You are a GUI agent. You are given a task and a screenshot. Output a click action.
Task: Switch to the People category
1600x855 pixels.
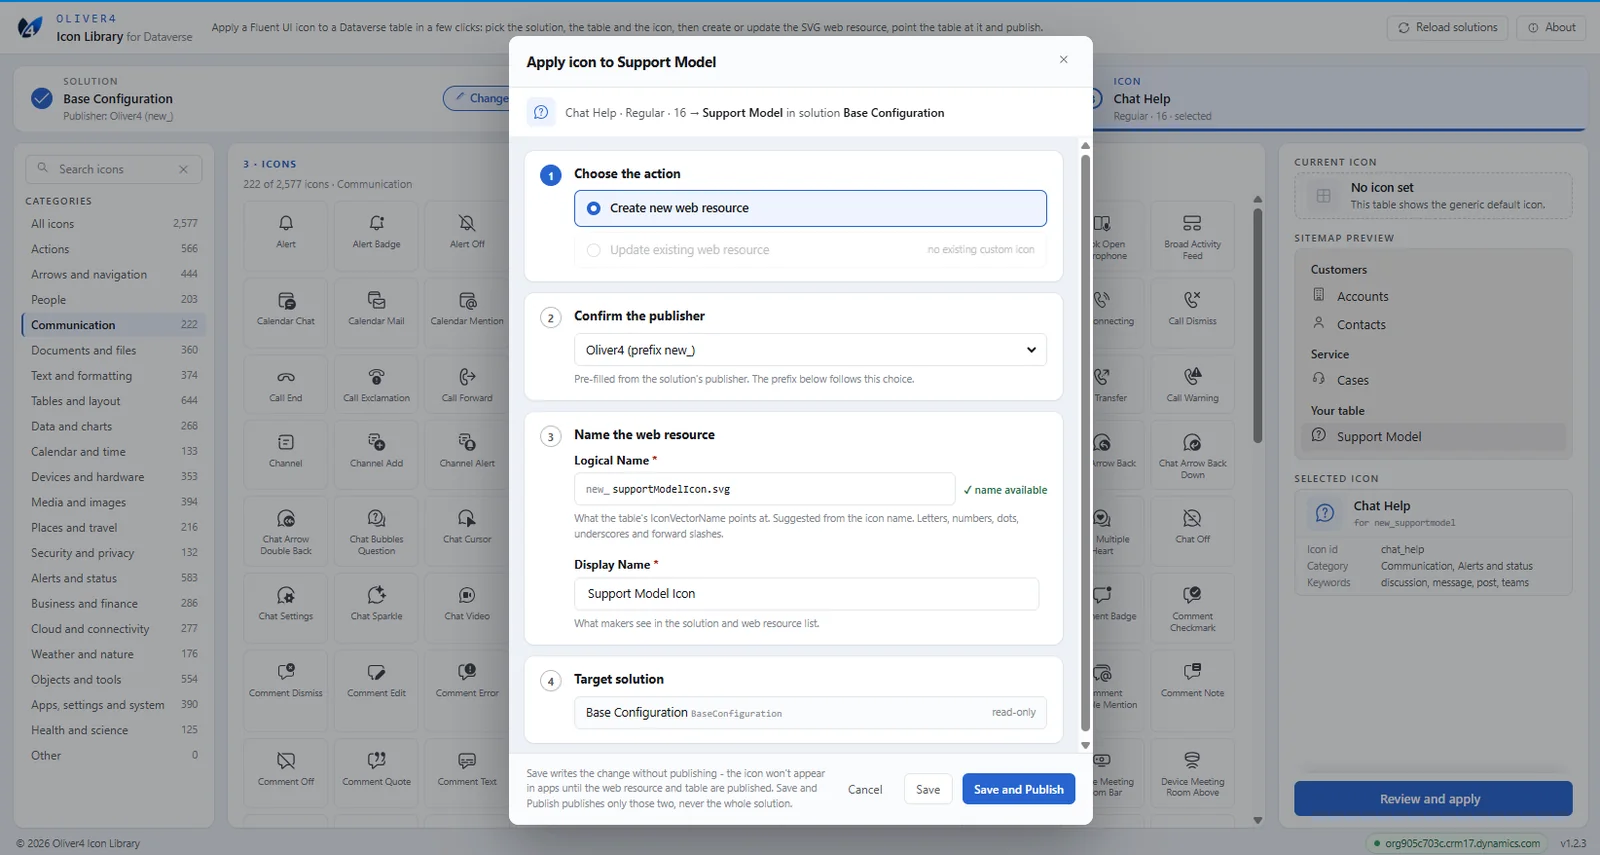(x=114, y=300)
